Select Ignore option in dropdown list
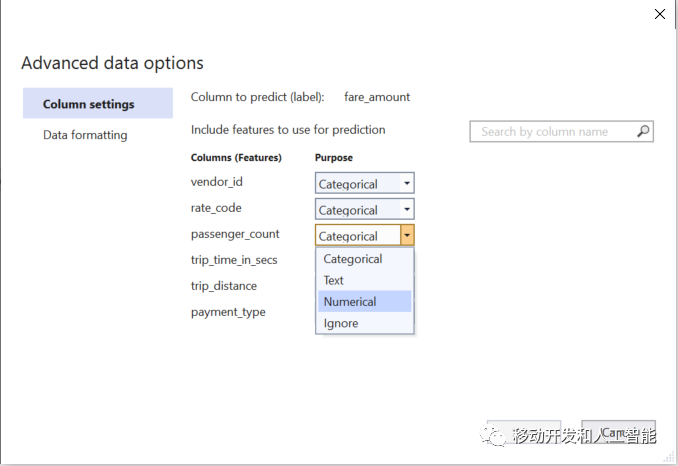 click(x=341, y=323)
